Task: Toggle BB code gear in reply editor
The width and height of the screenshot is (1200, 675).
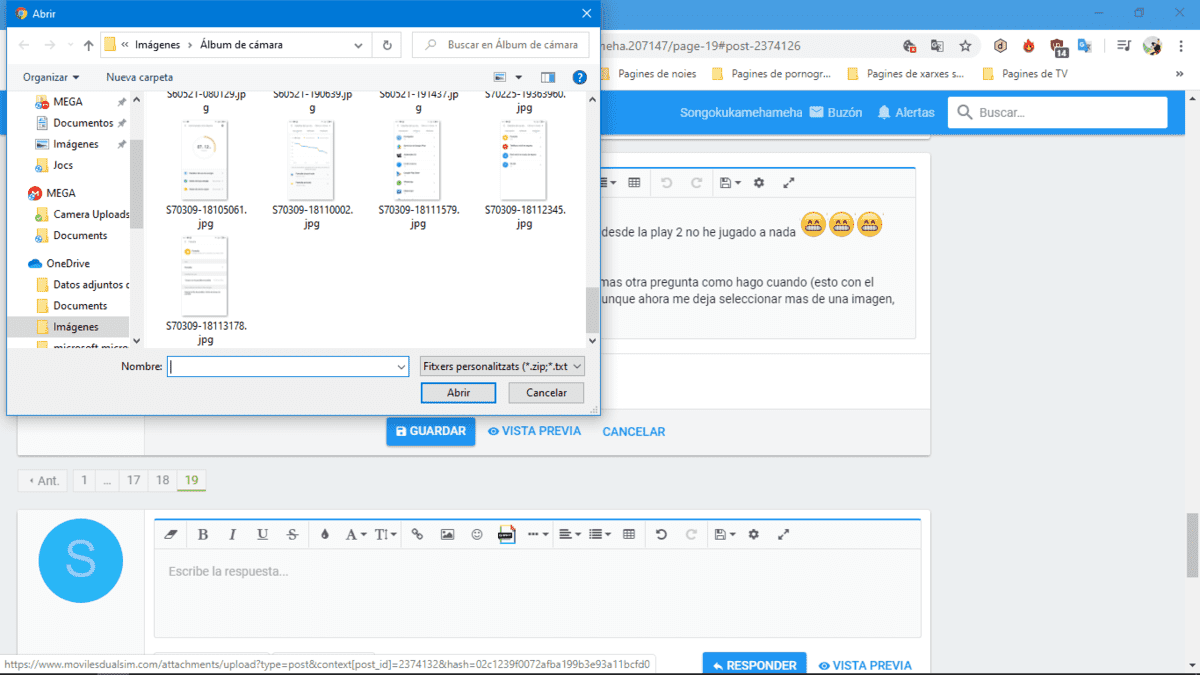Action: [753, 535]
